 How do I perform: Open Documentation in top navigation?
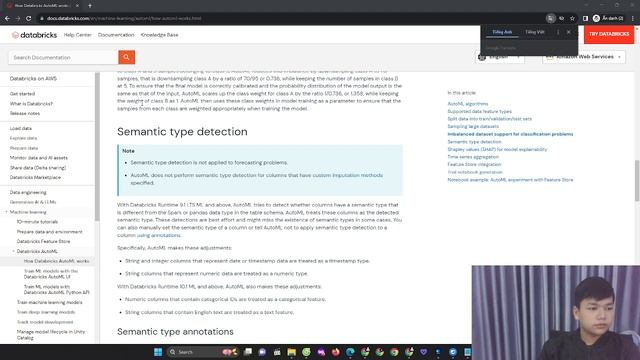pos(116,35)
